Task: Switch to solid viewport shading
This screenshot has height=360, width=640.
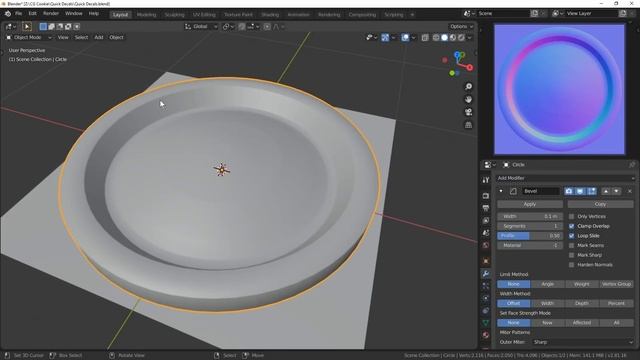Action: 444,38
